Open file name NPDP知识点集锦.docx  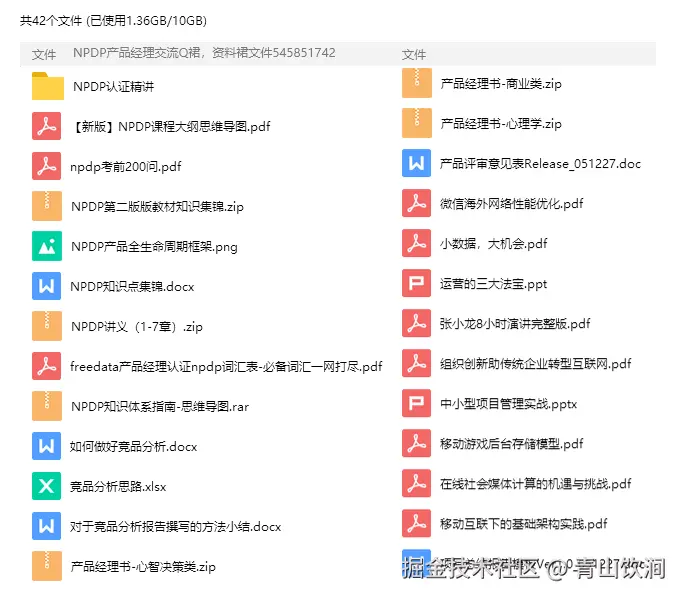[132, 287]
